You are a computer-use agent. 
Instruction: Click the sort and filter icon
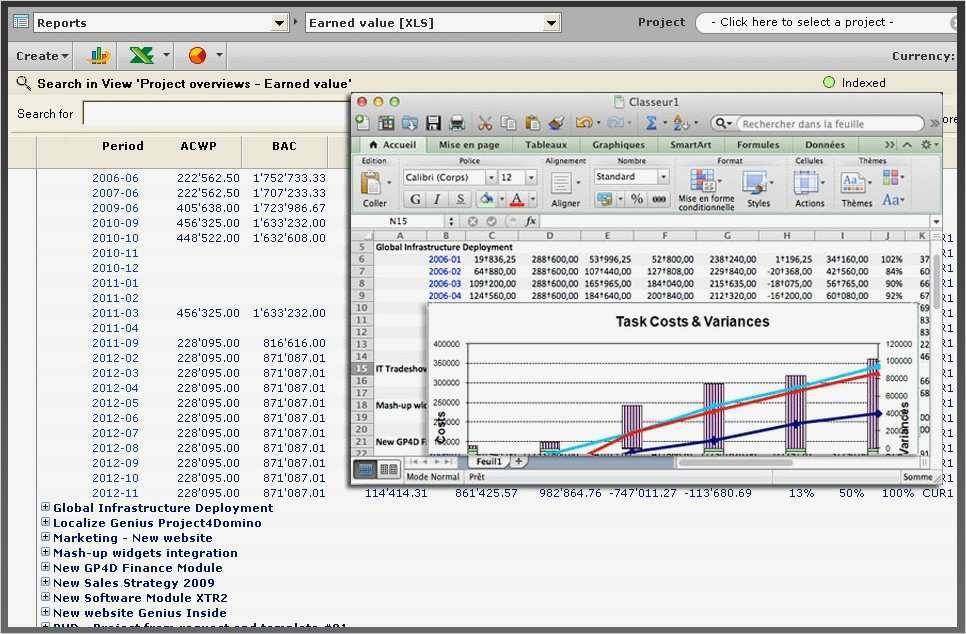pyautogui.click(x=680, y=123)
